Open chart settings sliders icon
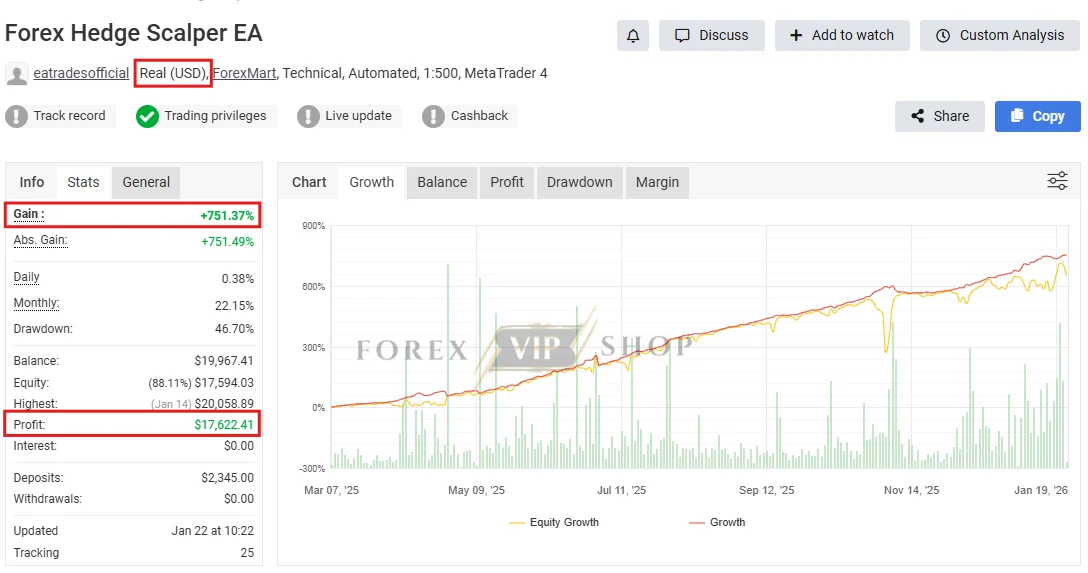Screen dimensions: 1088x573 [1057, 181]
